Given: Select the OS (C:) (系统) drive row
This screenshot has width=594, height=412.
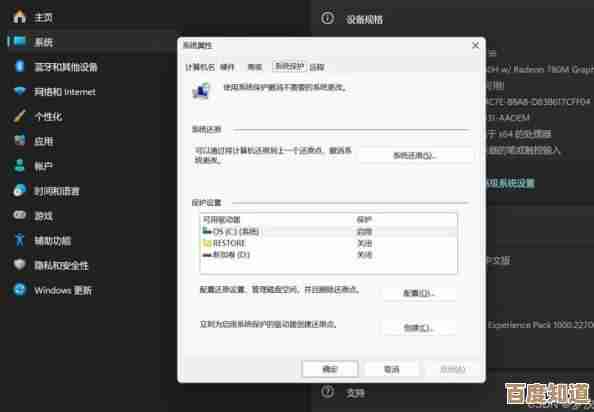Looking at the screenshot, I should click(328, 231).
